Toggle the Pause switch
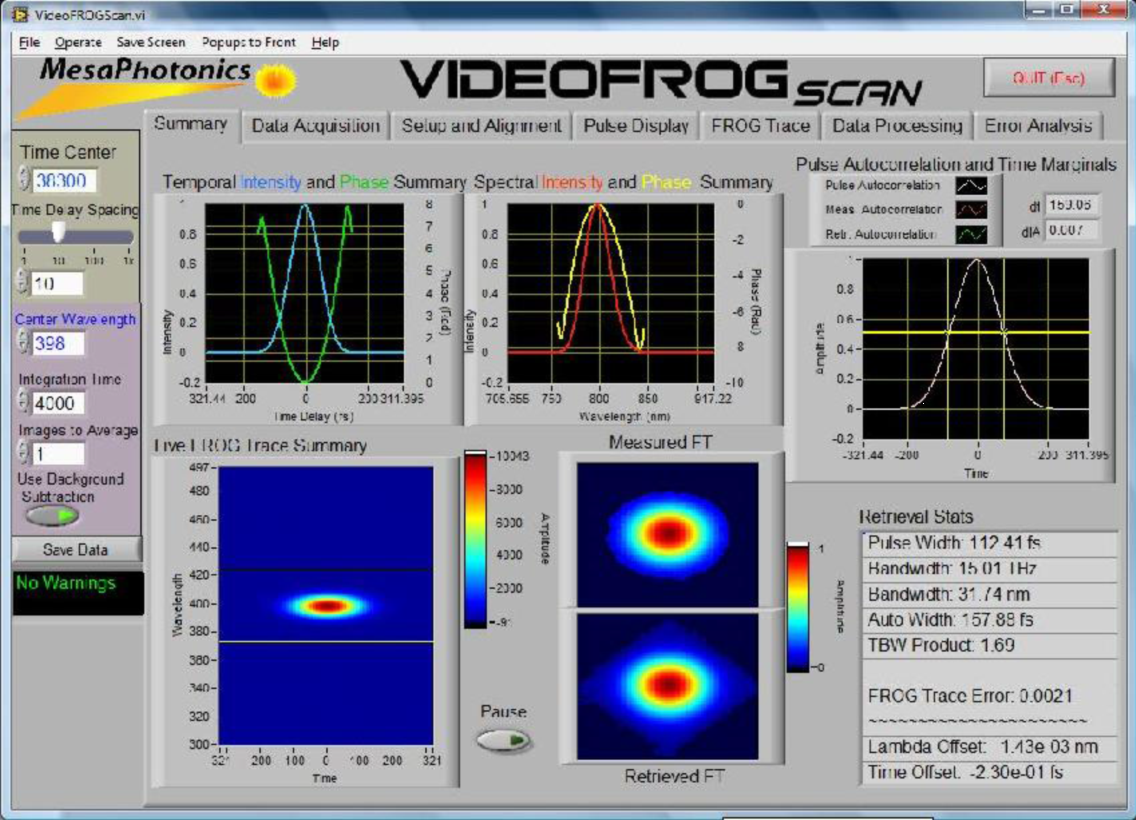 [x=504, y=740]
